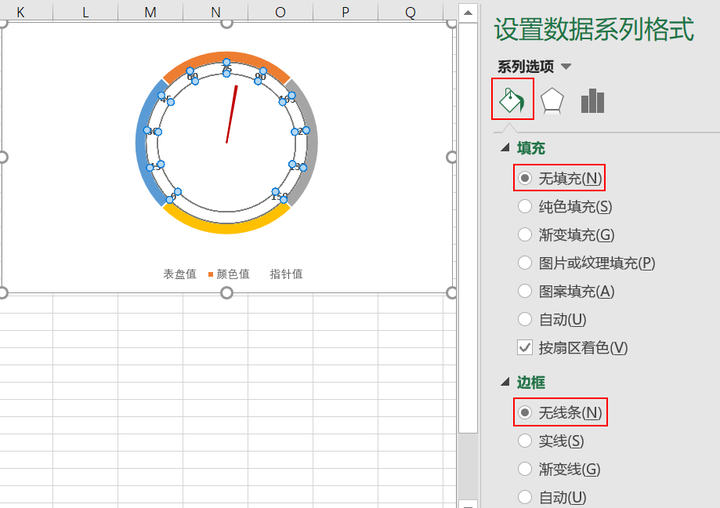
Task: Select column N header
Action: tap(215, 11)
